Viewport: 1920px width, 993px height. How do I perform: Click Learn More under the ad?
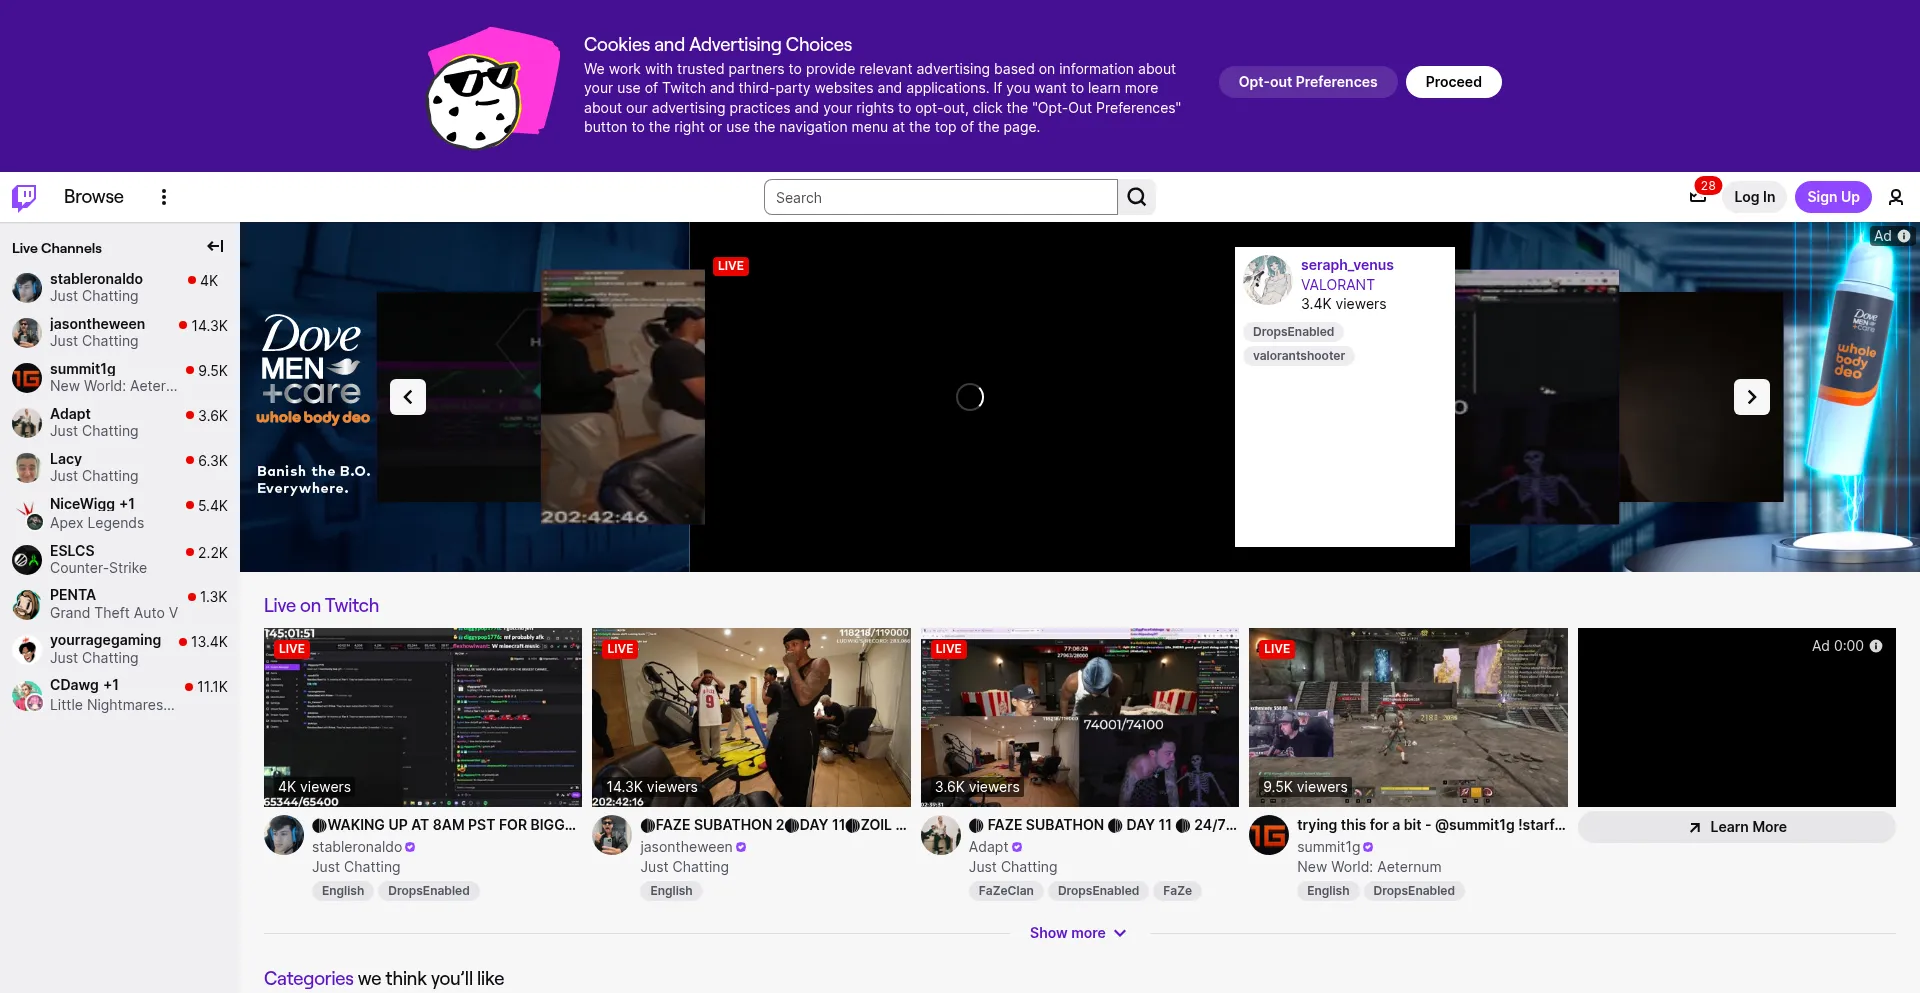click(1736, 827)
